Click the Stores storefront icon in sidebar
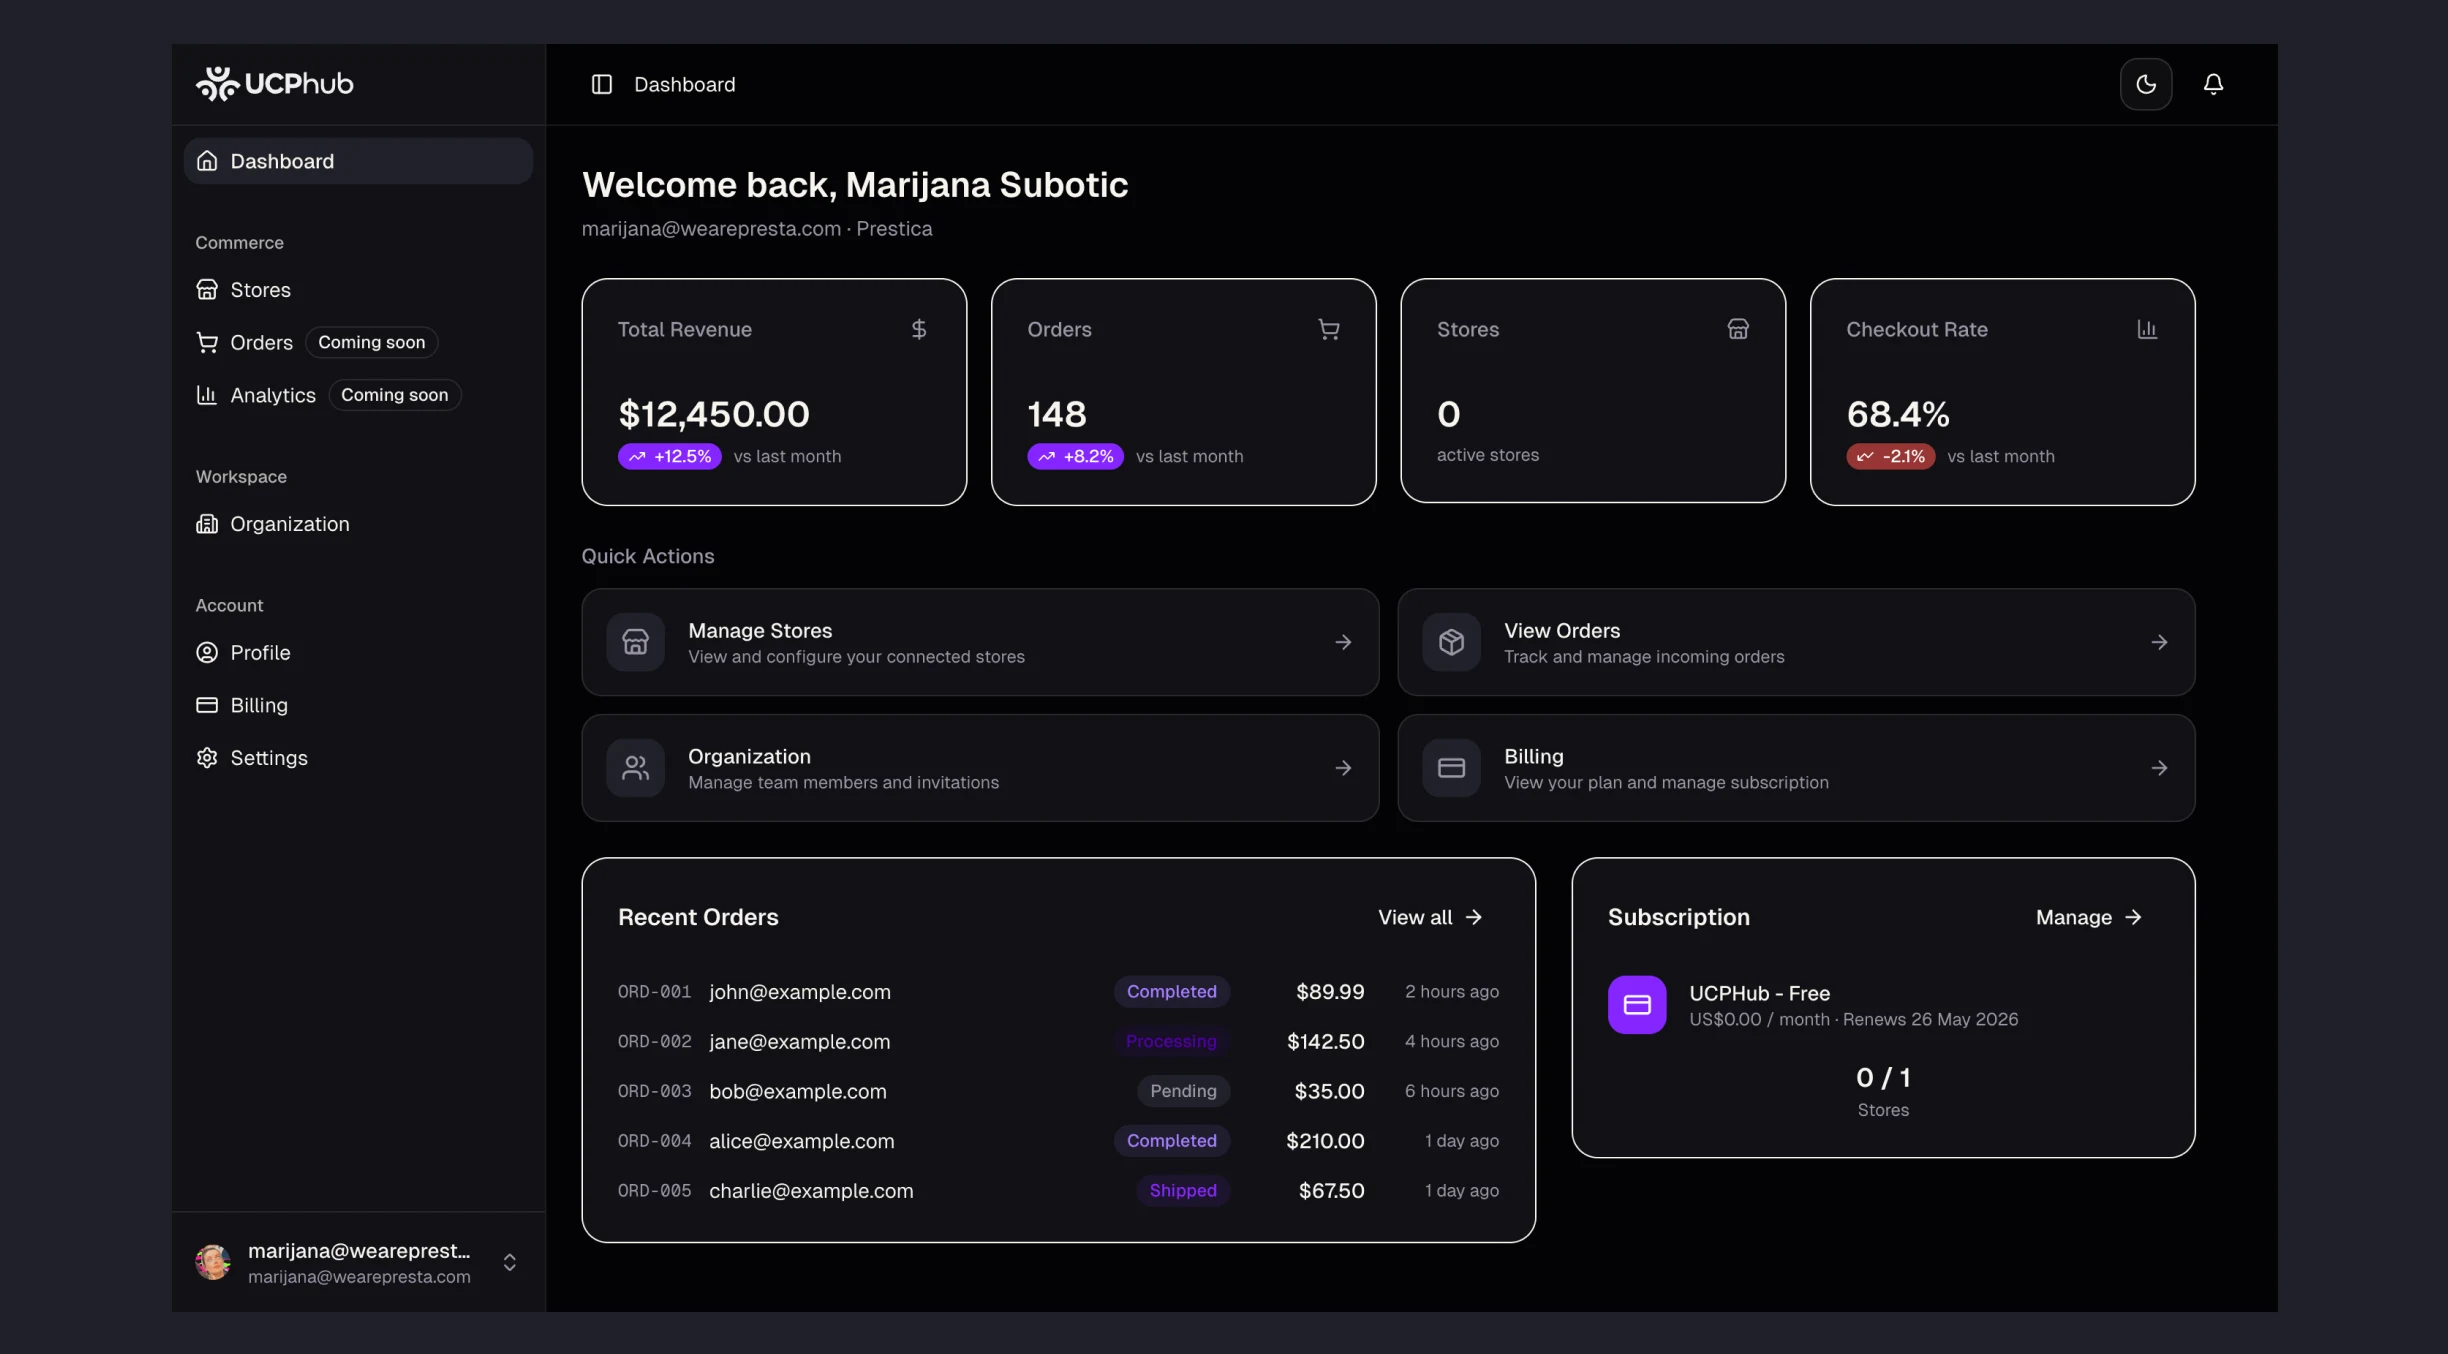Image resolution: width=2448 pixels, height=1354 pixels. pos(207,290)
